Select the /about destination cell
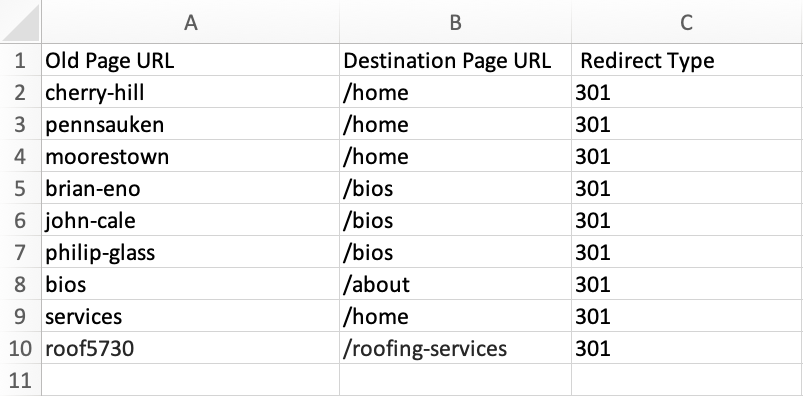Screen dimensions: 803x396 (x=455, y=284)
